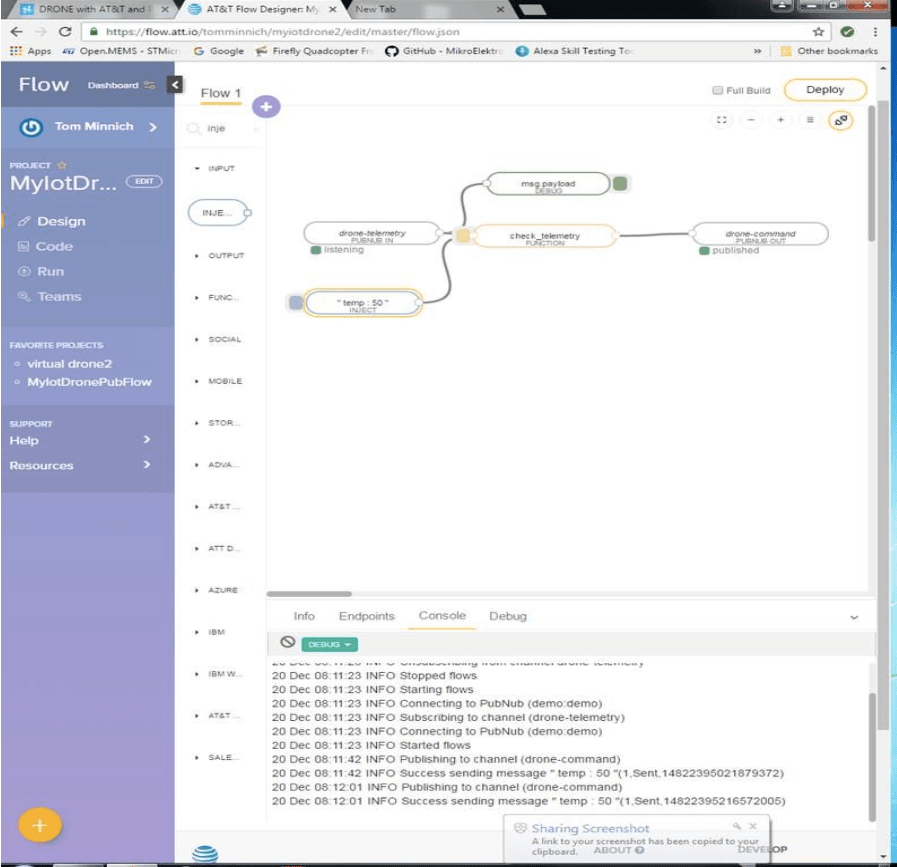The image size is (897, 867).
Task: Expand the Help section arrow
Action: 146,439
